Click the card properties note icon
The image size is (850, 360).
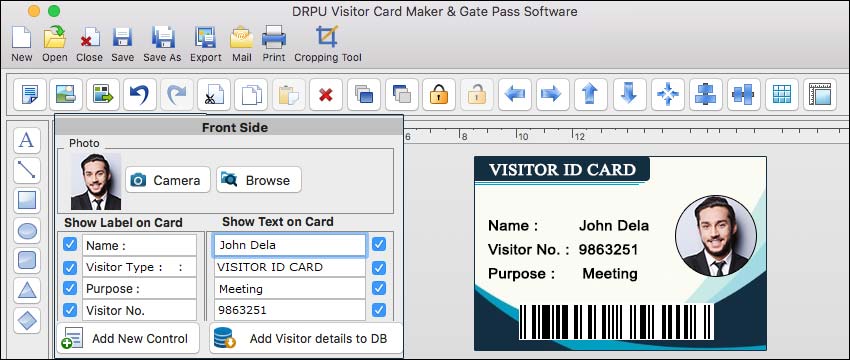29,95
